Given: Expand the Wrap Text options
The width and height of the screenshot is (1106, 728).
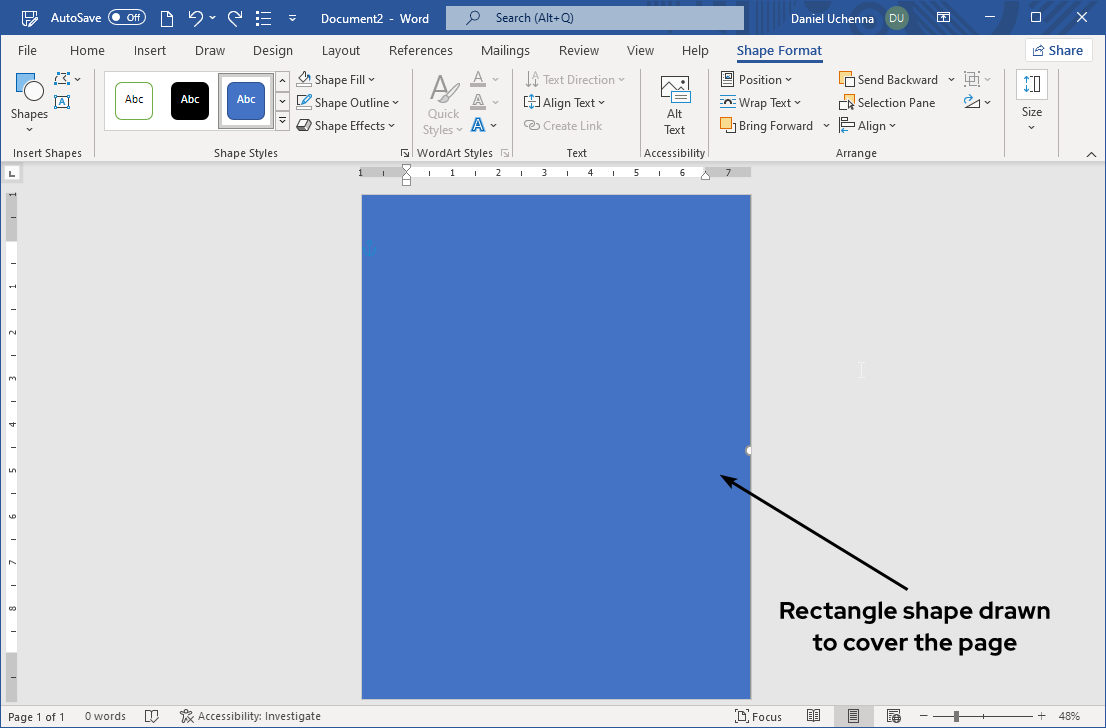Looking at the screenshot, I should pyautogui.click(x=763, y=102).
